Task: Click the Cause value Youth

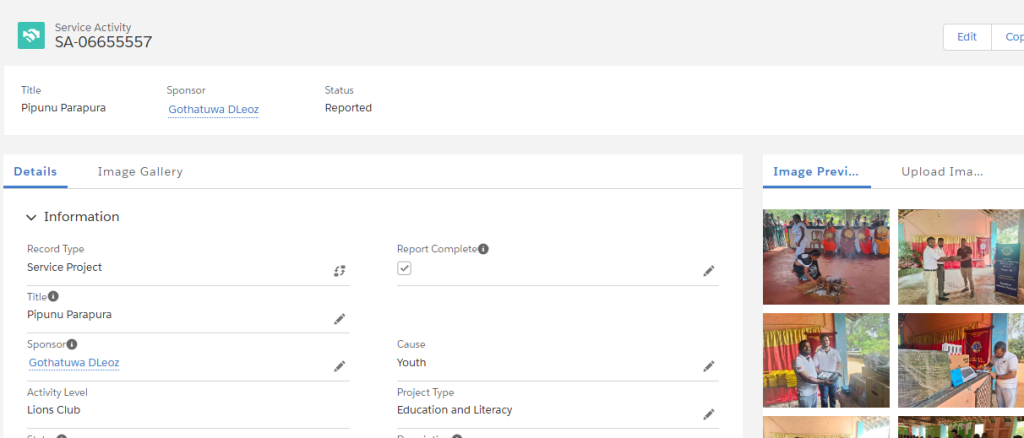Action: [411, 362]
